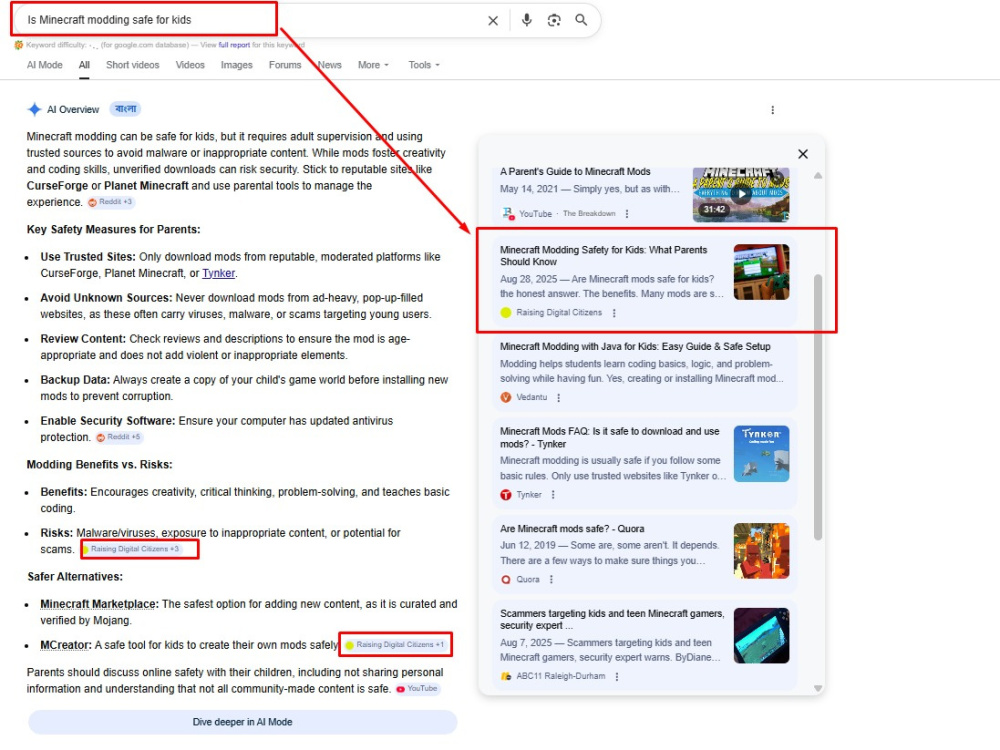Submit search with the magnifier icon
This screenshot has height=750, width=1000.
(581, 20)
